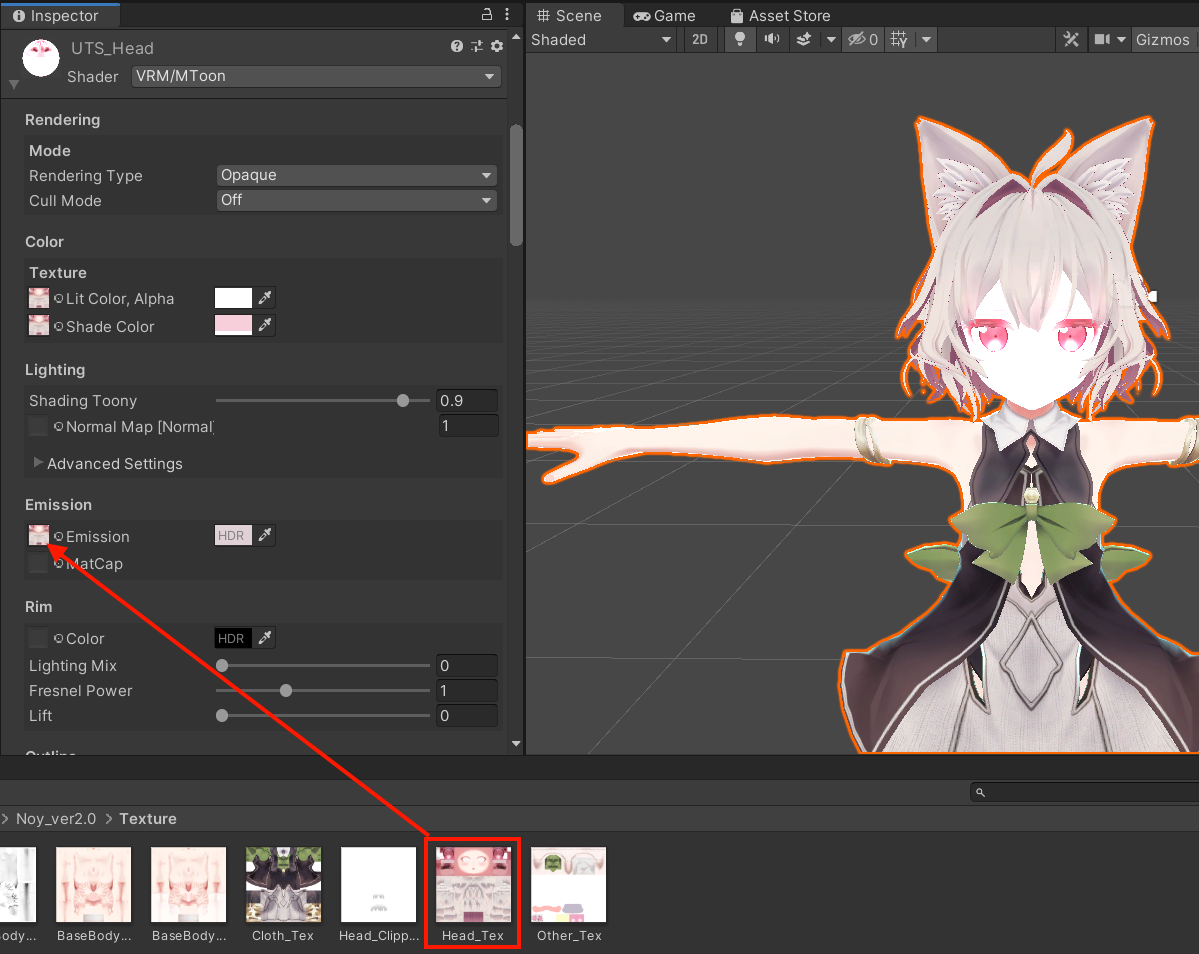Open Lit Color white swatch
1199x954 pixels.
click(233, 297)
